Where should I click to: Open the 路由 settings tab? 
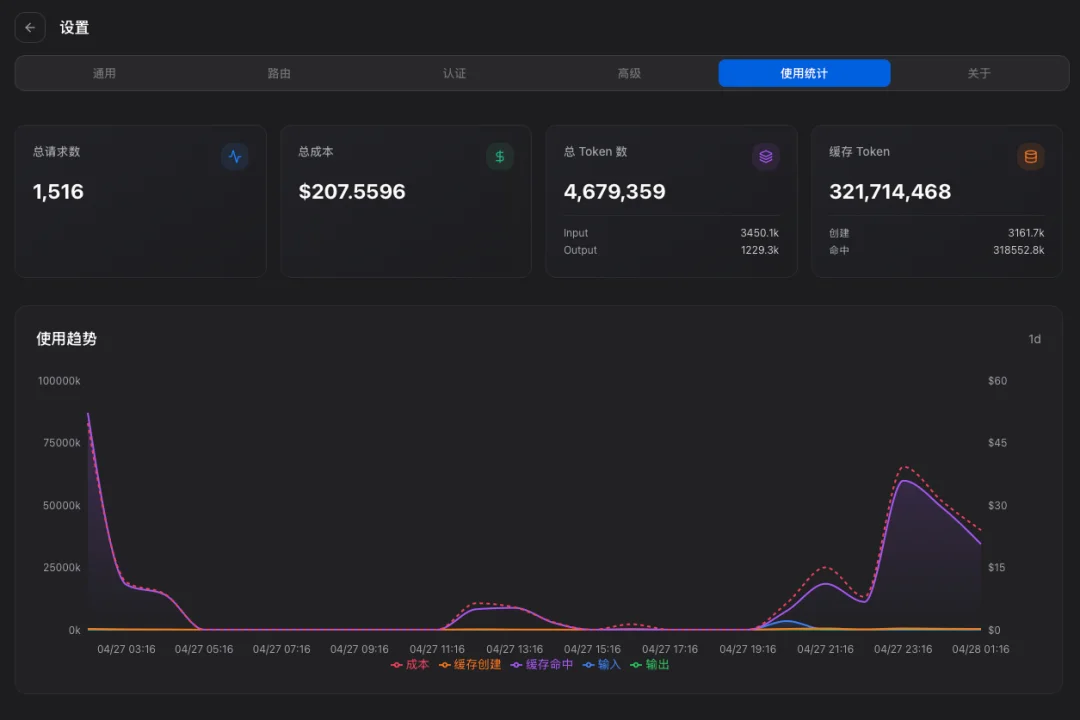click(x=279, y=72)
